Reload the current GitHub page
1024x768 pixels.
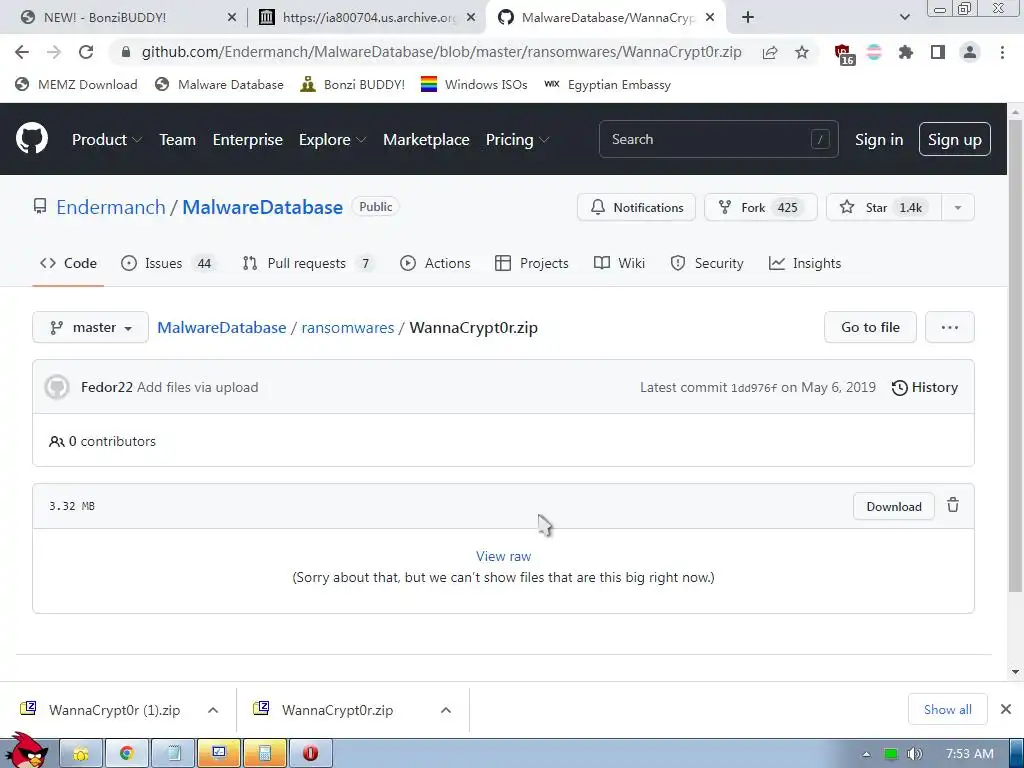tap(86, 52)
